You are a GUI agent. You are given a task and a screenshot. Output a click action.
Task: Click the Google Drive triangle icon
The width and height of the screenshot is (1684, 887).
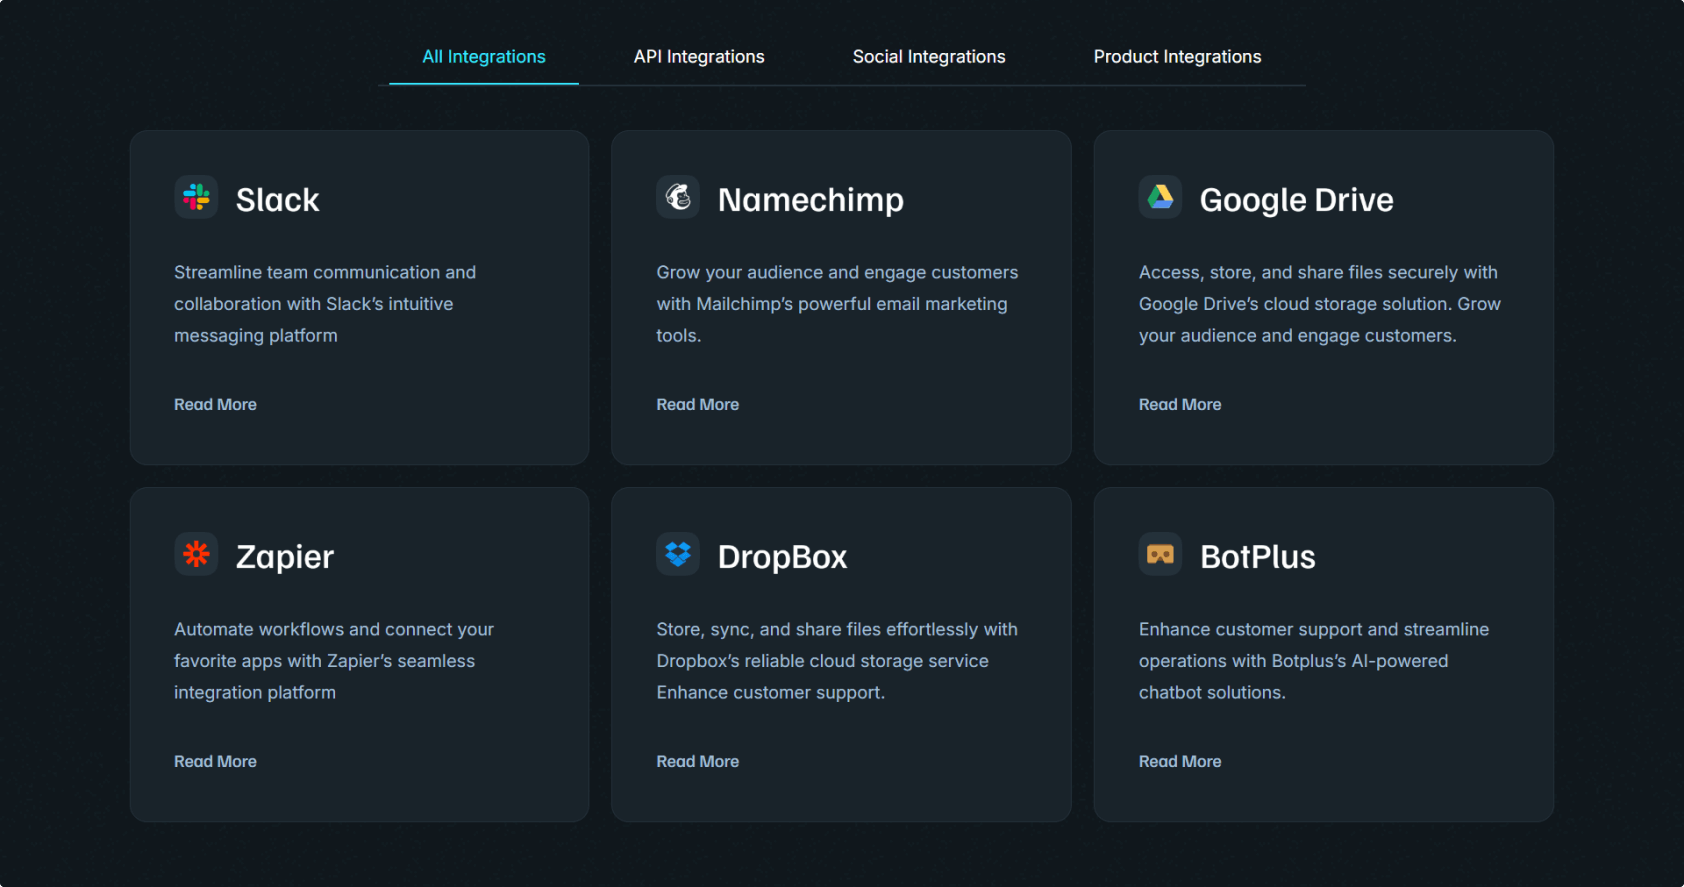[1160, 197]
